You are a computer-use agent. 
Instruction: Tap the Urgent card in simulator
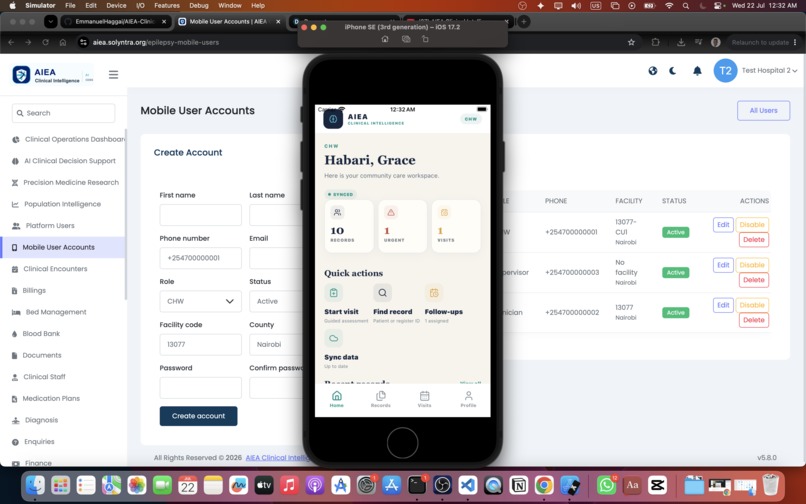point(402,226)
